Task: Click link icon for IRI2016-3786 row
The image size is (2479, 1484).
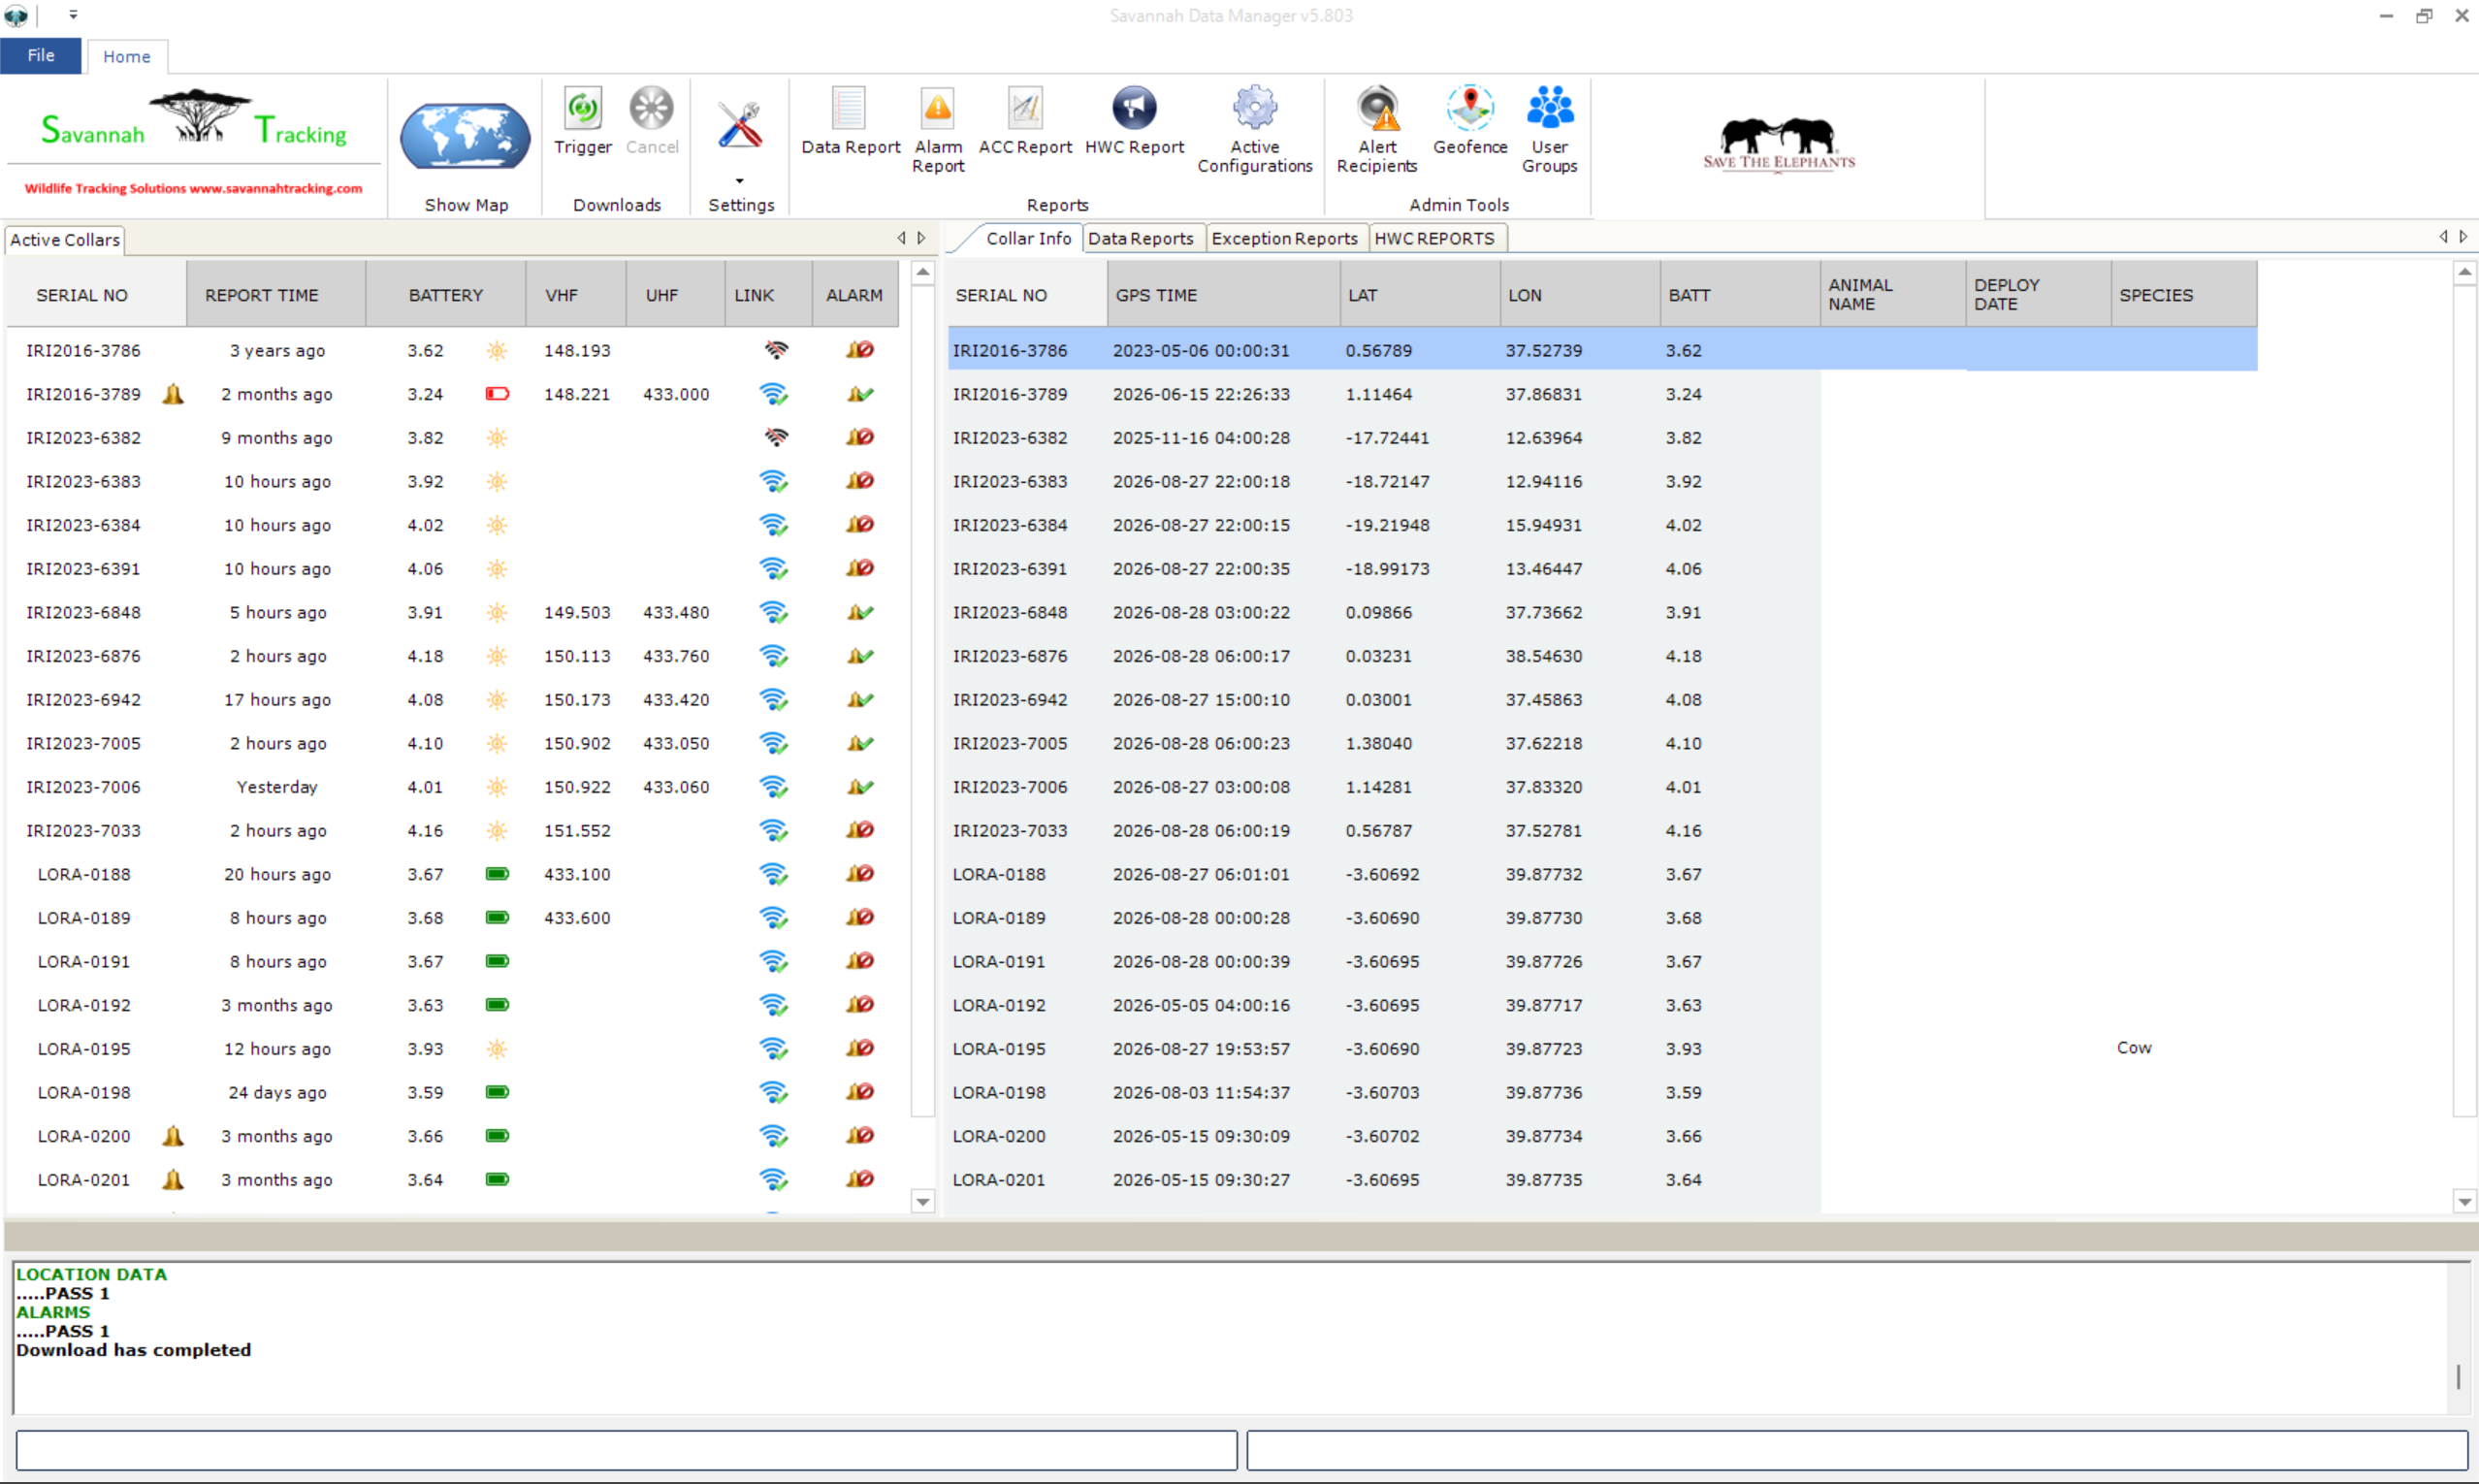Action: pyautogui.click(x=775, y=350)
